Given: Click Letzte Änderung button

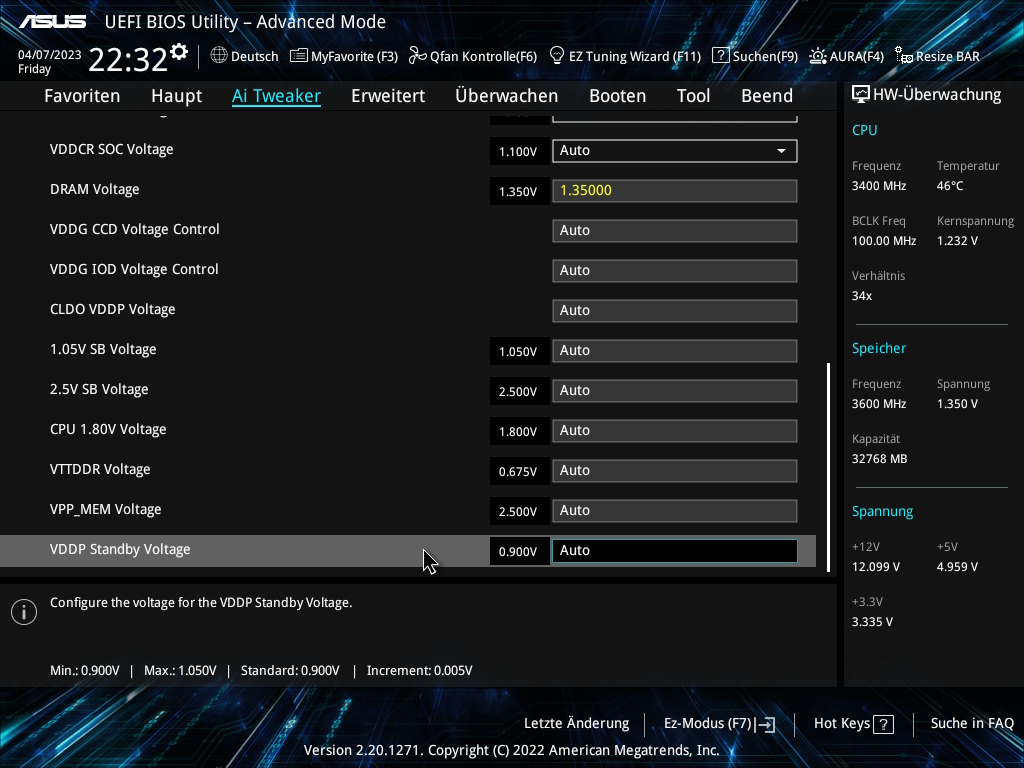Looking at the screenshot, I should pos(577,724).
